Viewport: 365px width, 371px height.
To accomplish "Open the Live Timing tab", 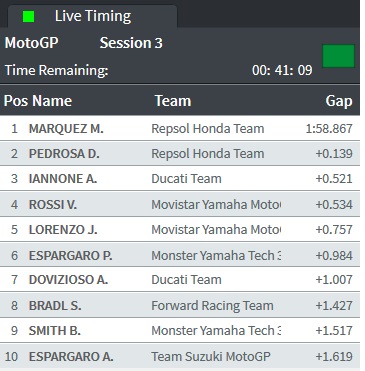I will click(92, 16).
